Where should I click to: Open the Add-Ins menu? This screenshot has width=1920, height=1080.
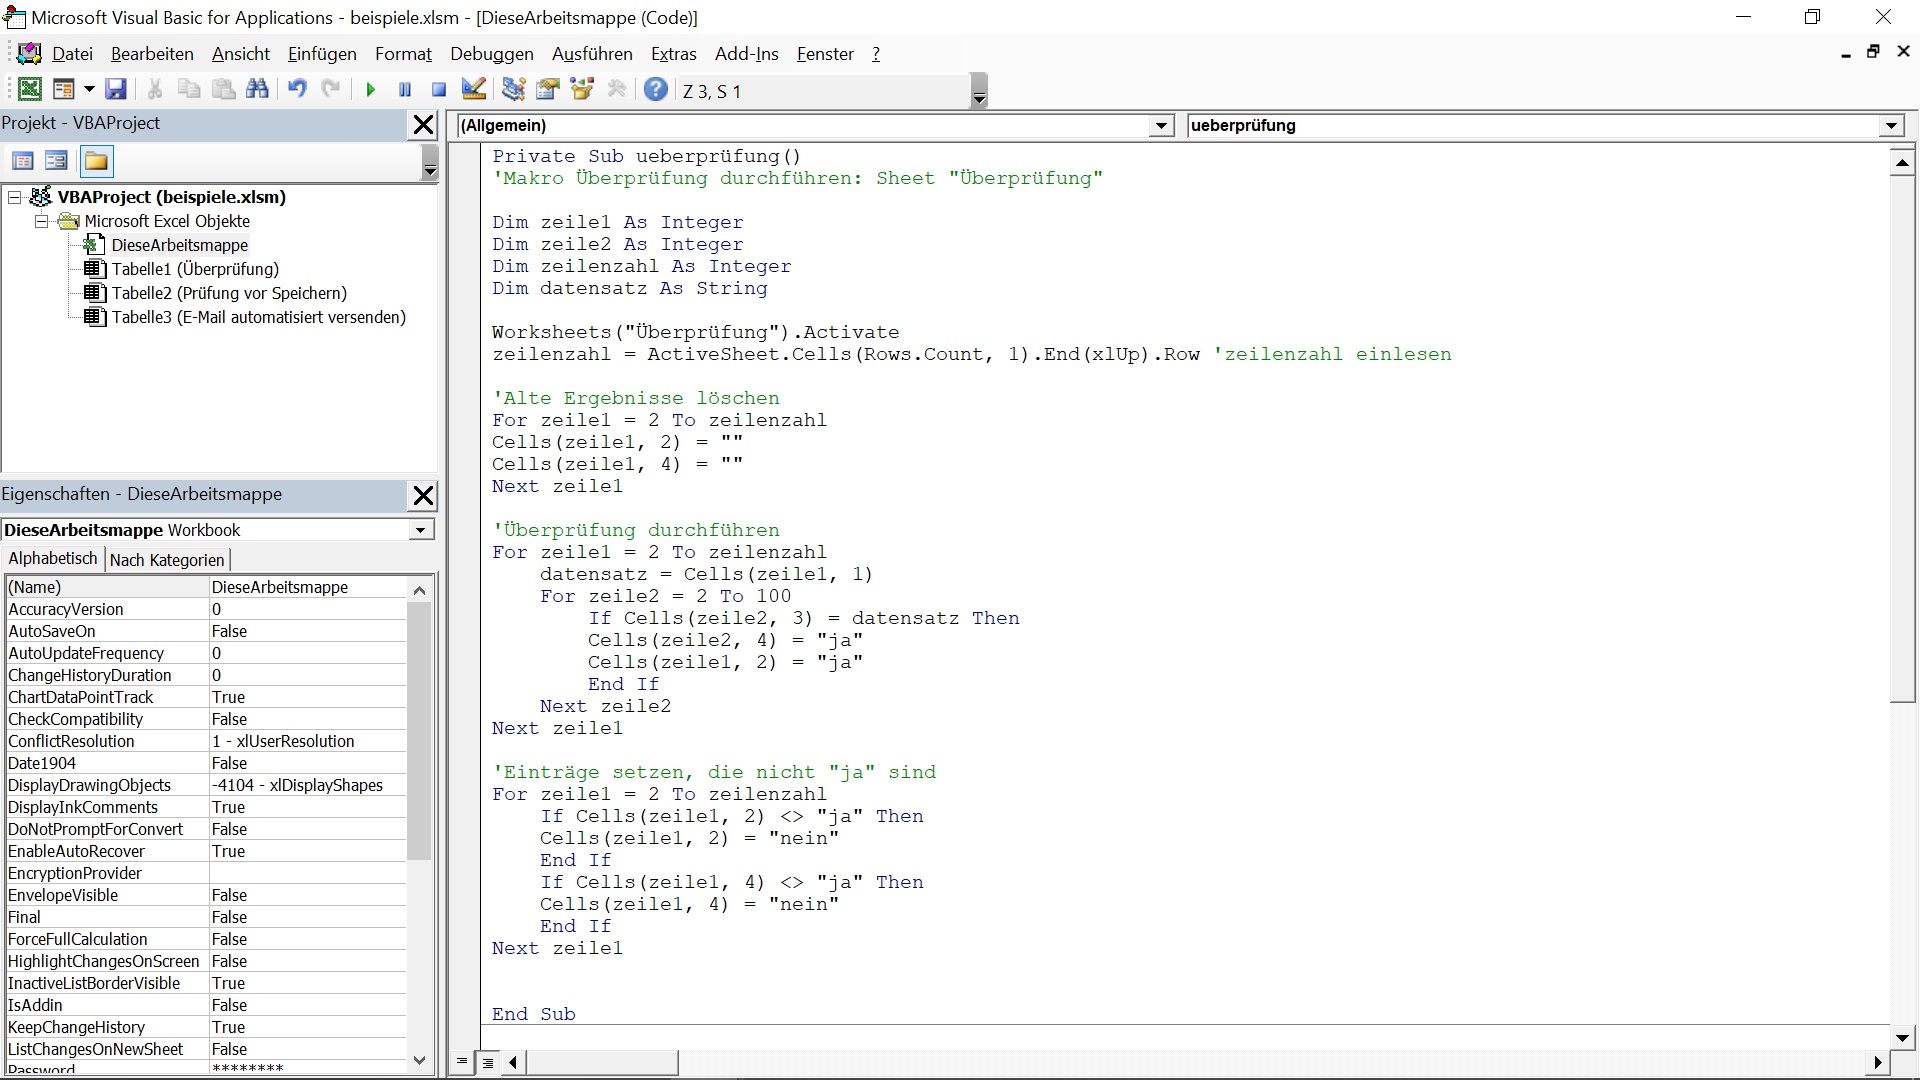pos(747,54)
